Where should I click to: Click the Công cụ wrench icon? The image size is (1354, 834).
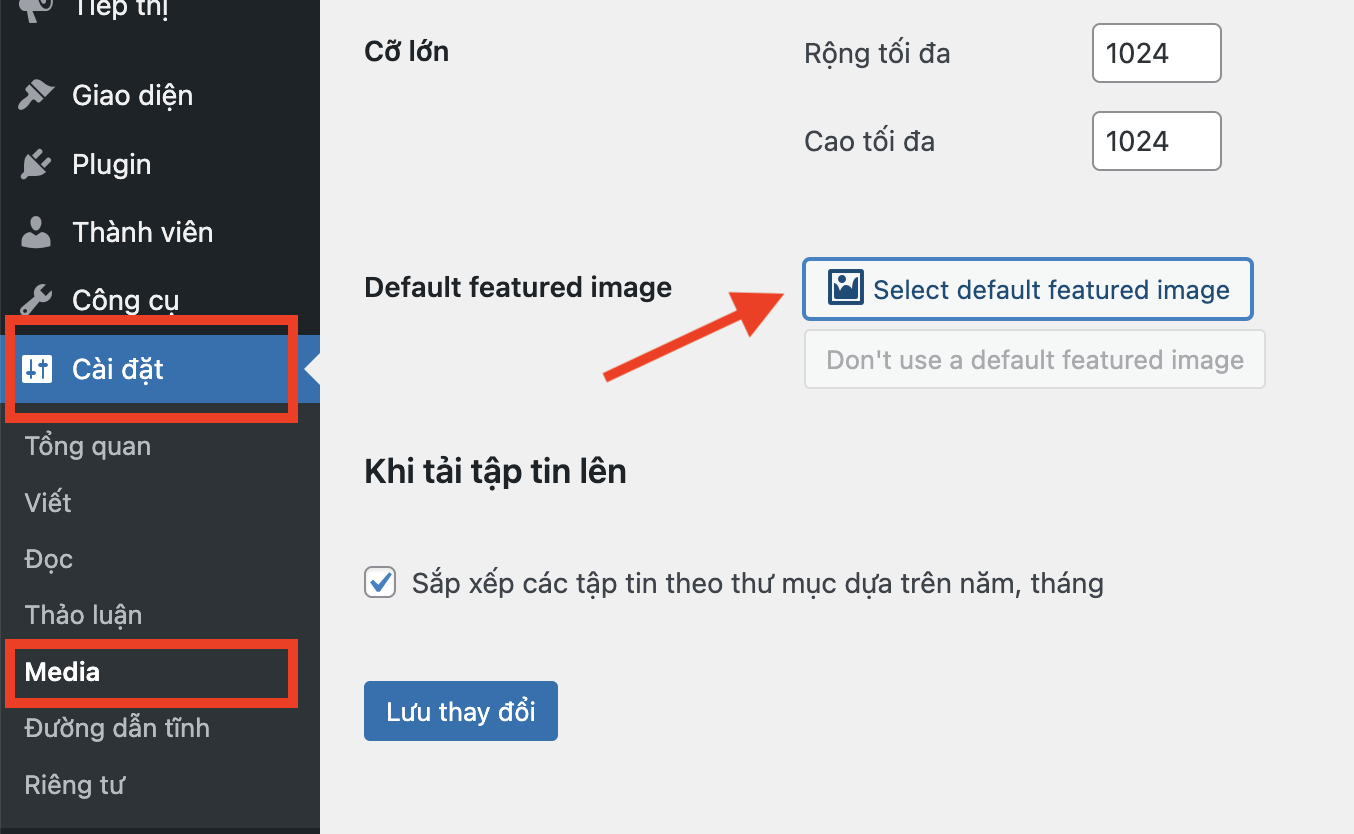tap(36, 300)
